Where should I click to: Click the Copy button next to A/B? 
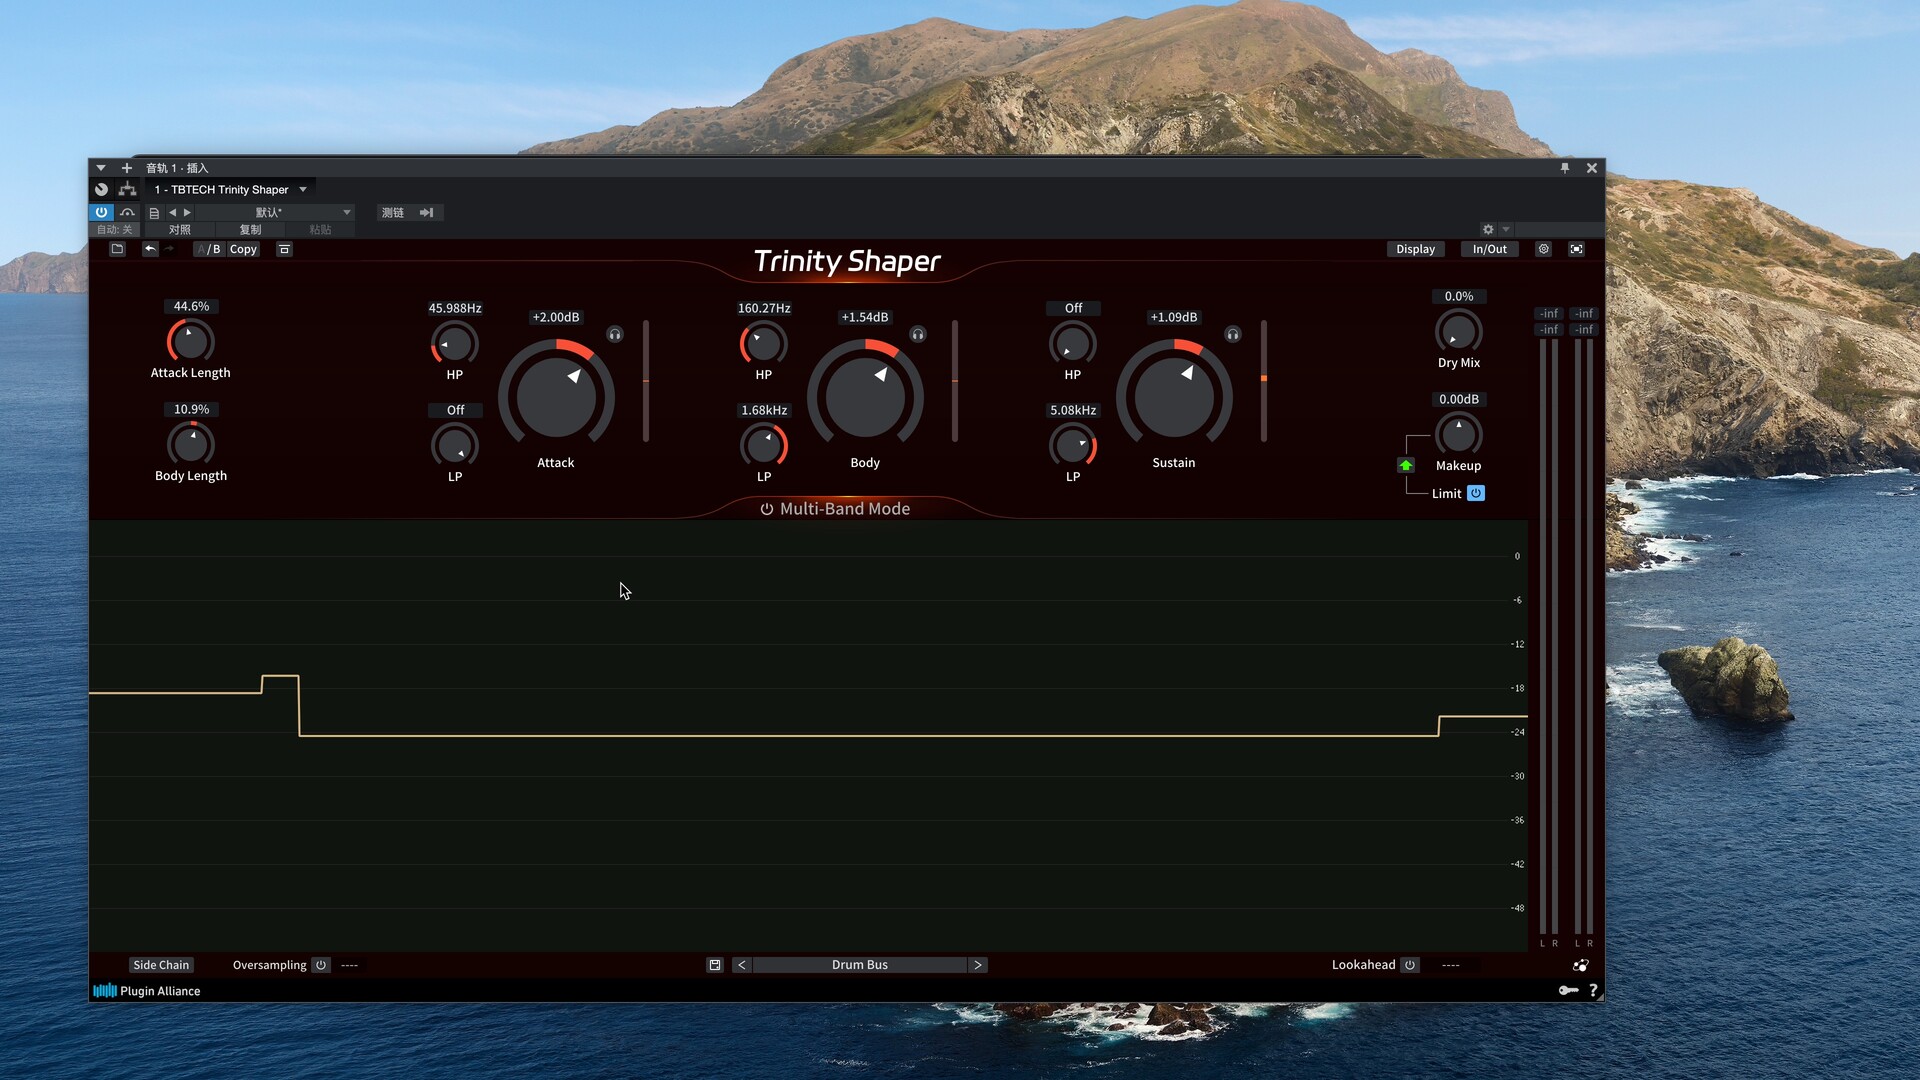coord(243,249)
